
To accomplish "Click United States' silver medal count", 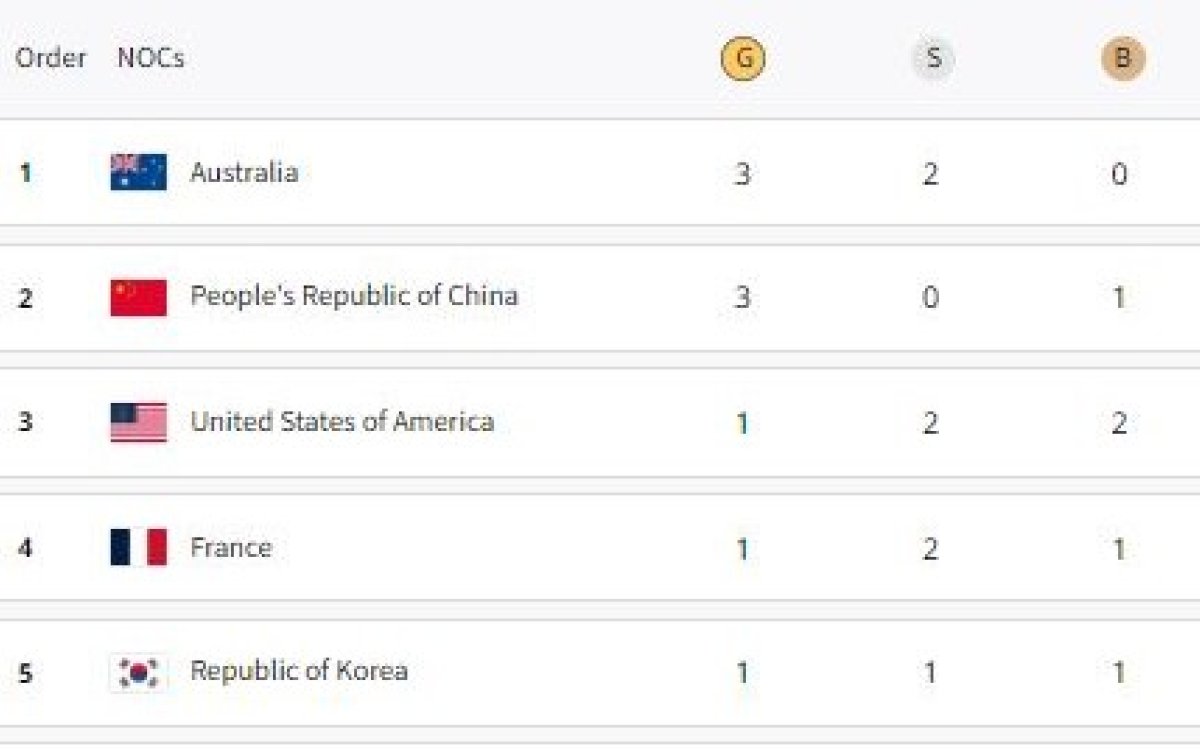I will click(930, 423).
